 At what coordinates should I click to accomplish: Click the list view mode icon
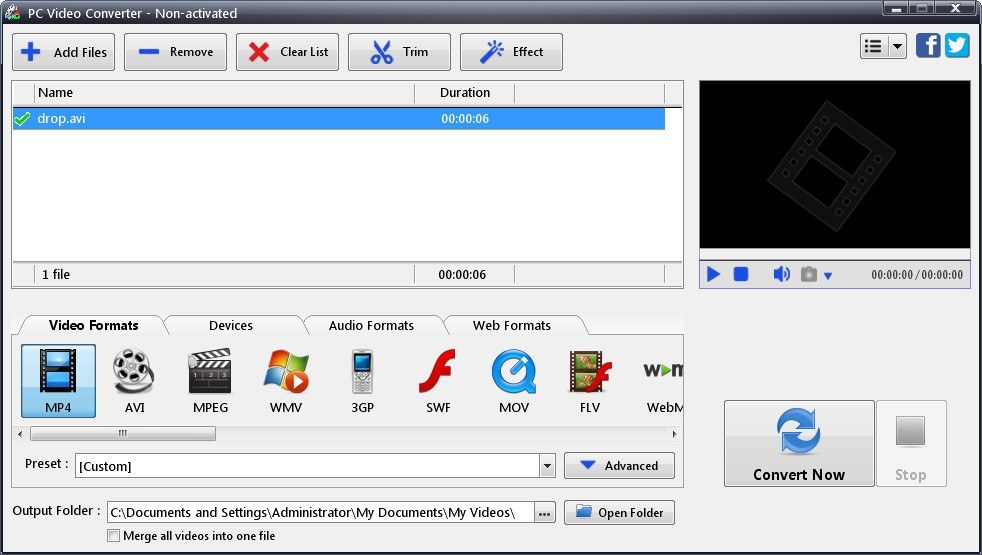(x=874, y=46)
